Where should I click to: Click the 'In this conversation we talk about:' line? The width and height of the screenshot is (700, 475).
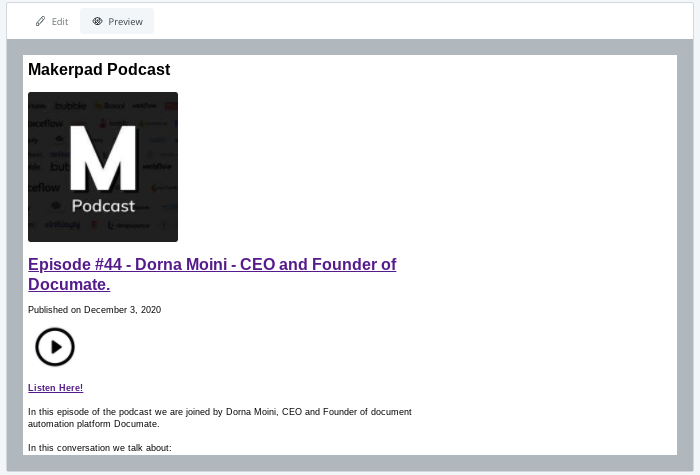tap(100, 448)
